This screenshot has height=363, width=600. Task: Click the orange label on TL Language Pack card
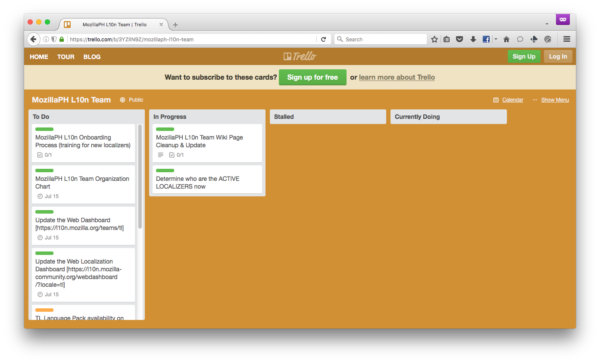[x=44, y=310]
